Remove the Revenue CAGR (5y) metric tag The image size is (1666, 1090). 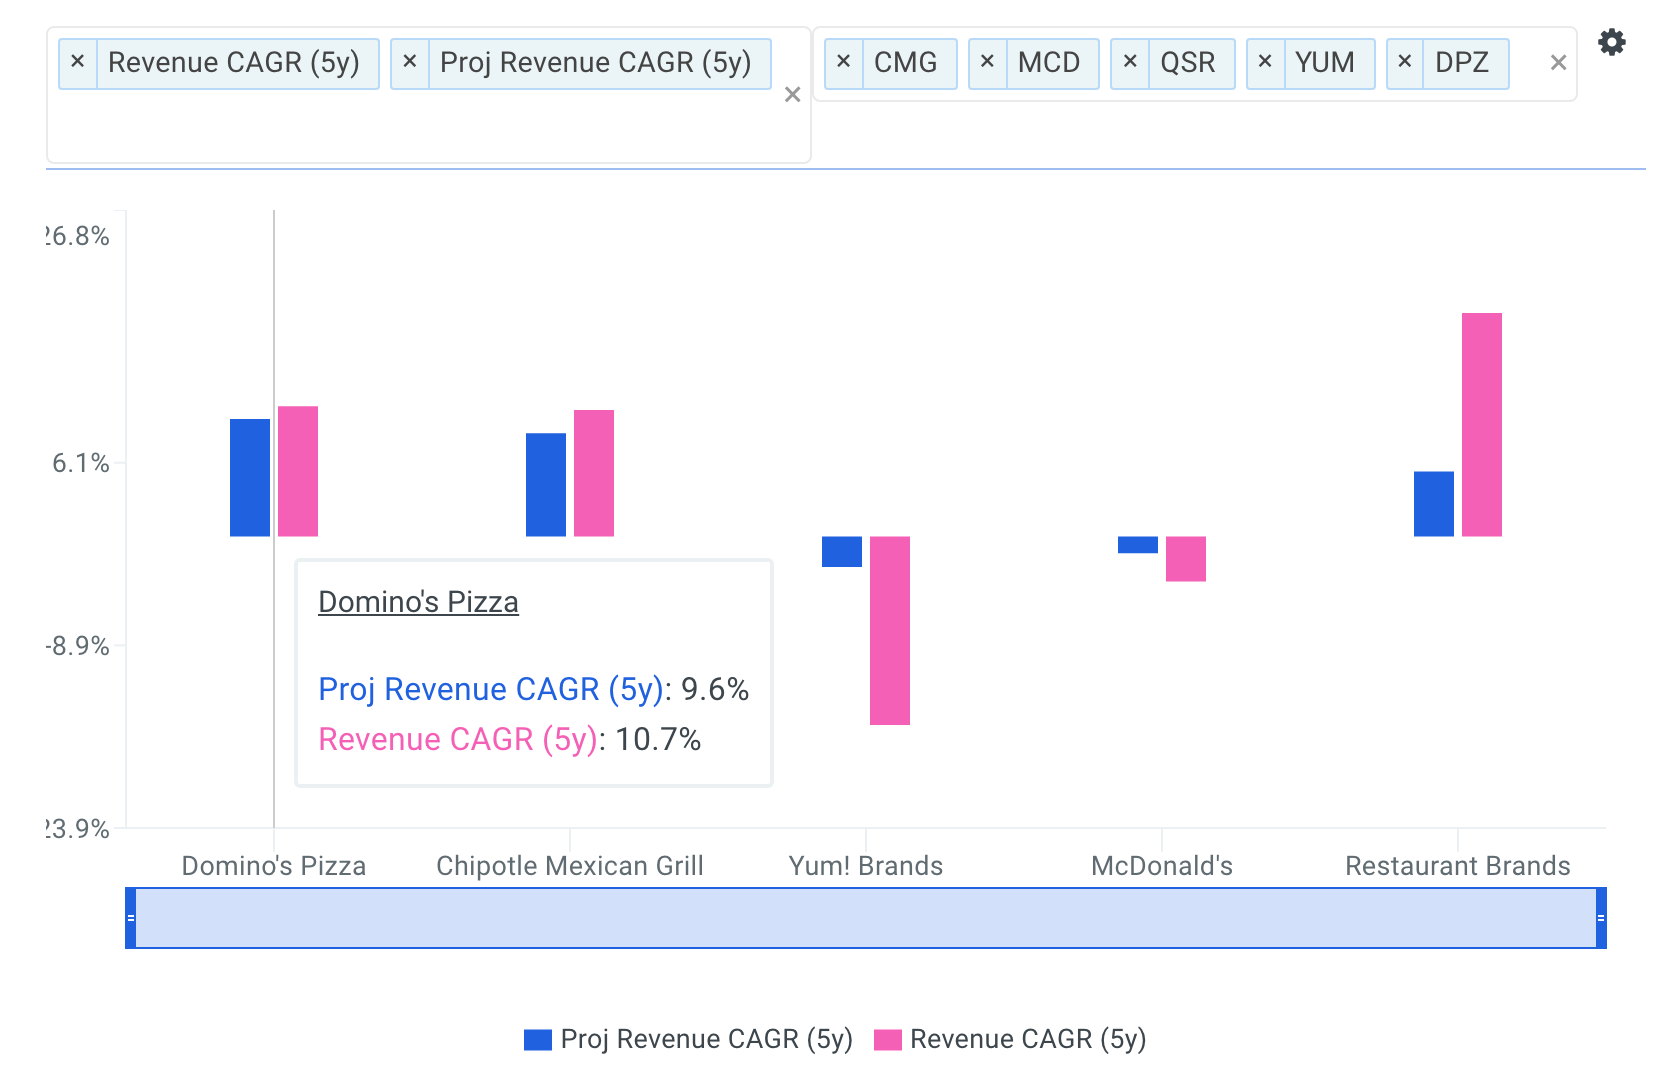pyautogui.click(x=78, y=62)
